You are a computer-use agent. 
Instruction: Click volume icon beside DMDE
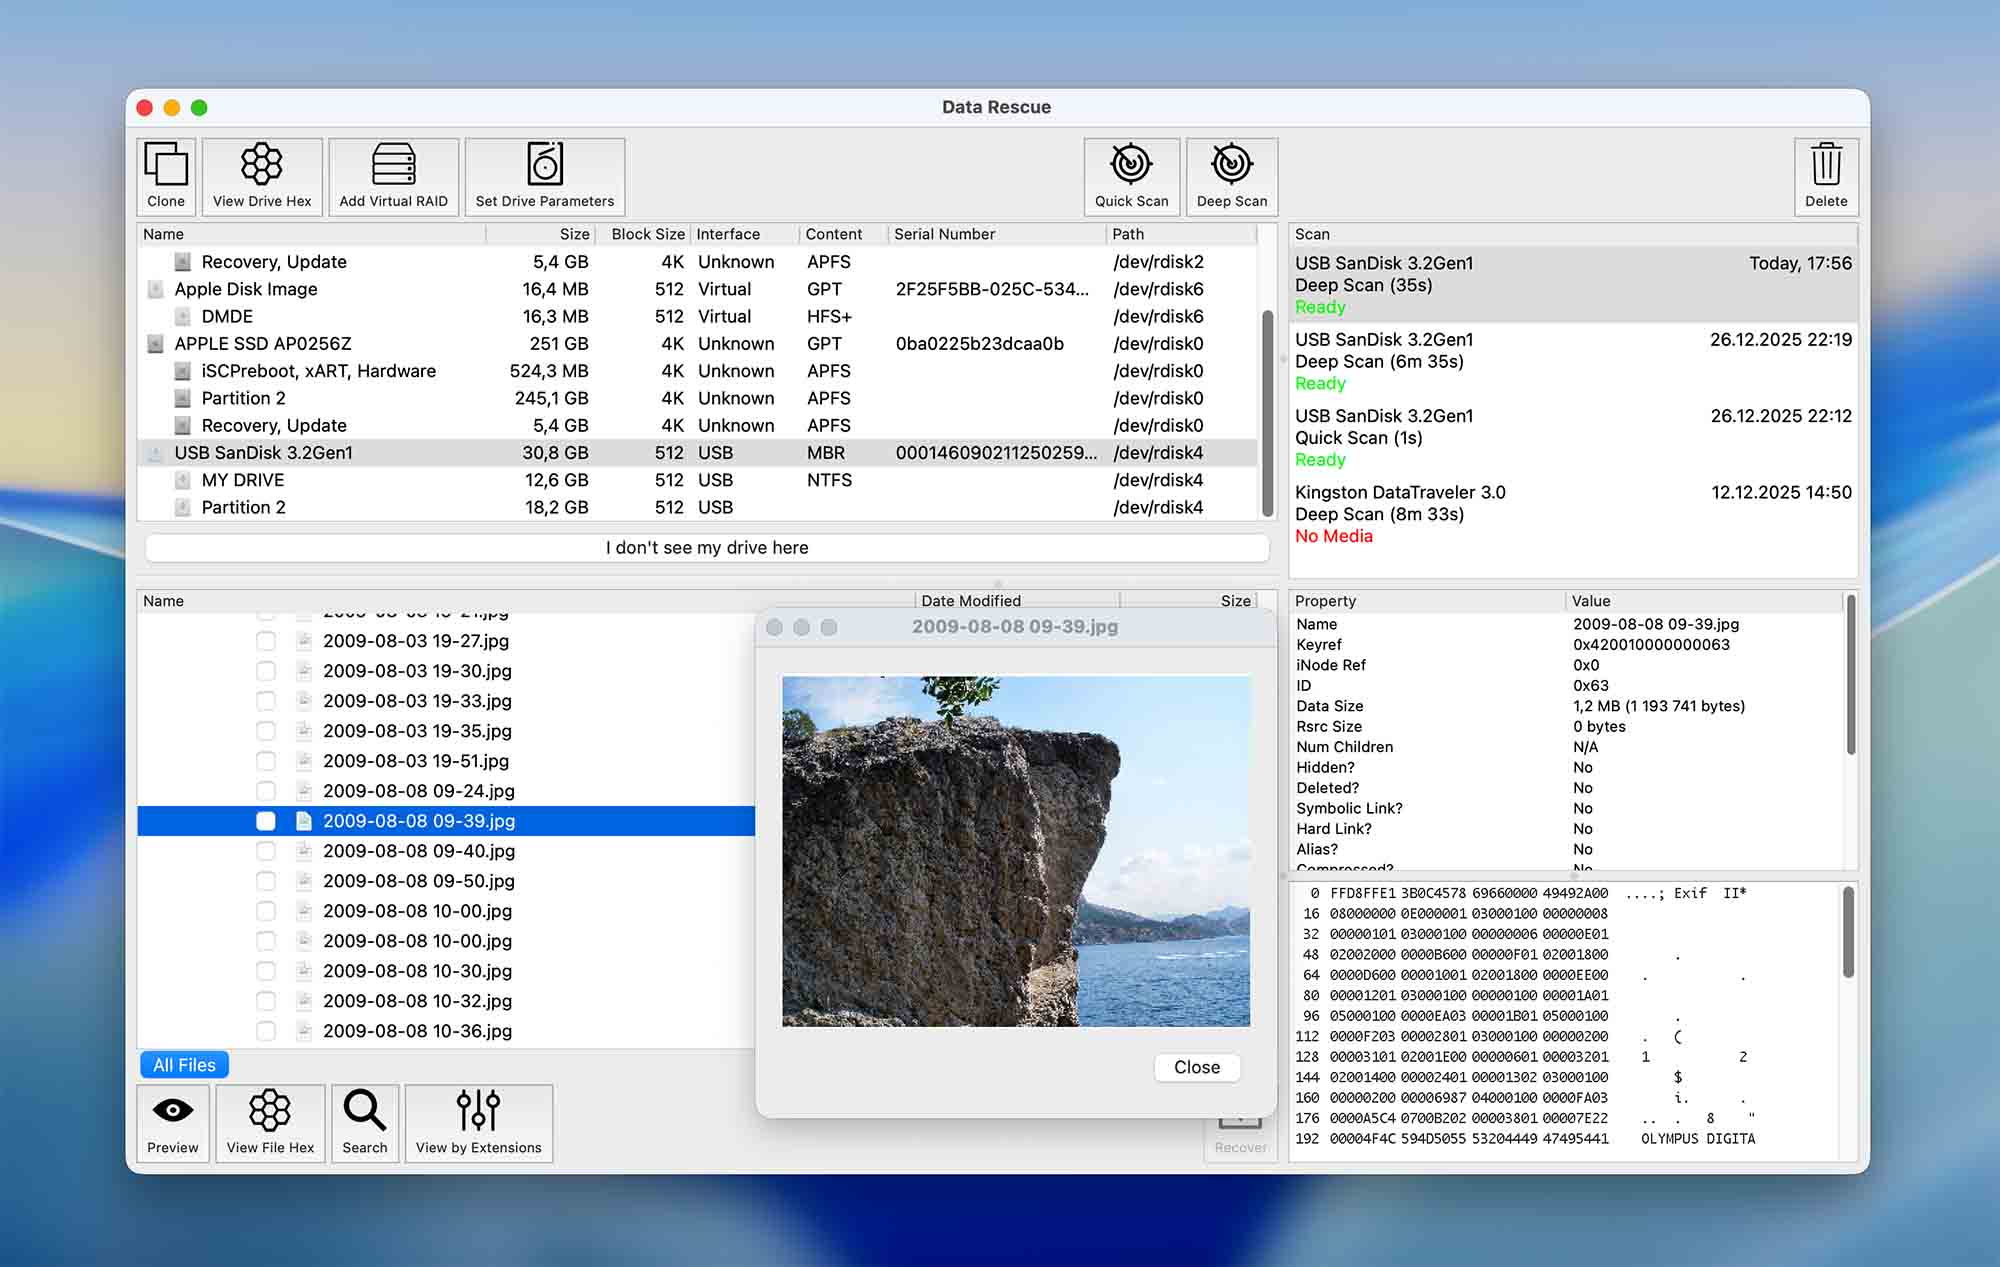[x=182, y=316]
